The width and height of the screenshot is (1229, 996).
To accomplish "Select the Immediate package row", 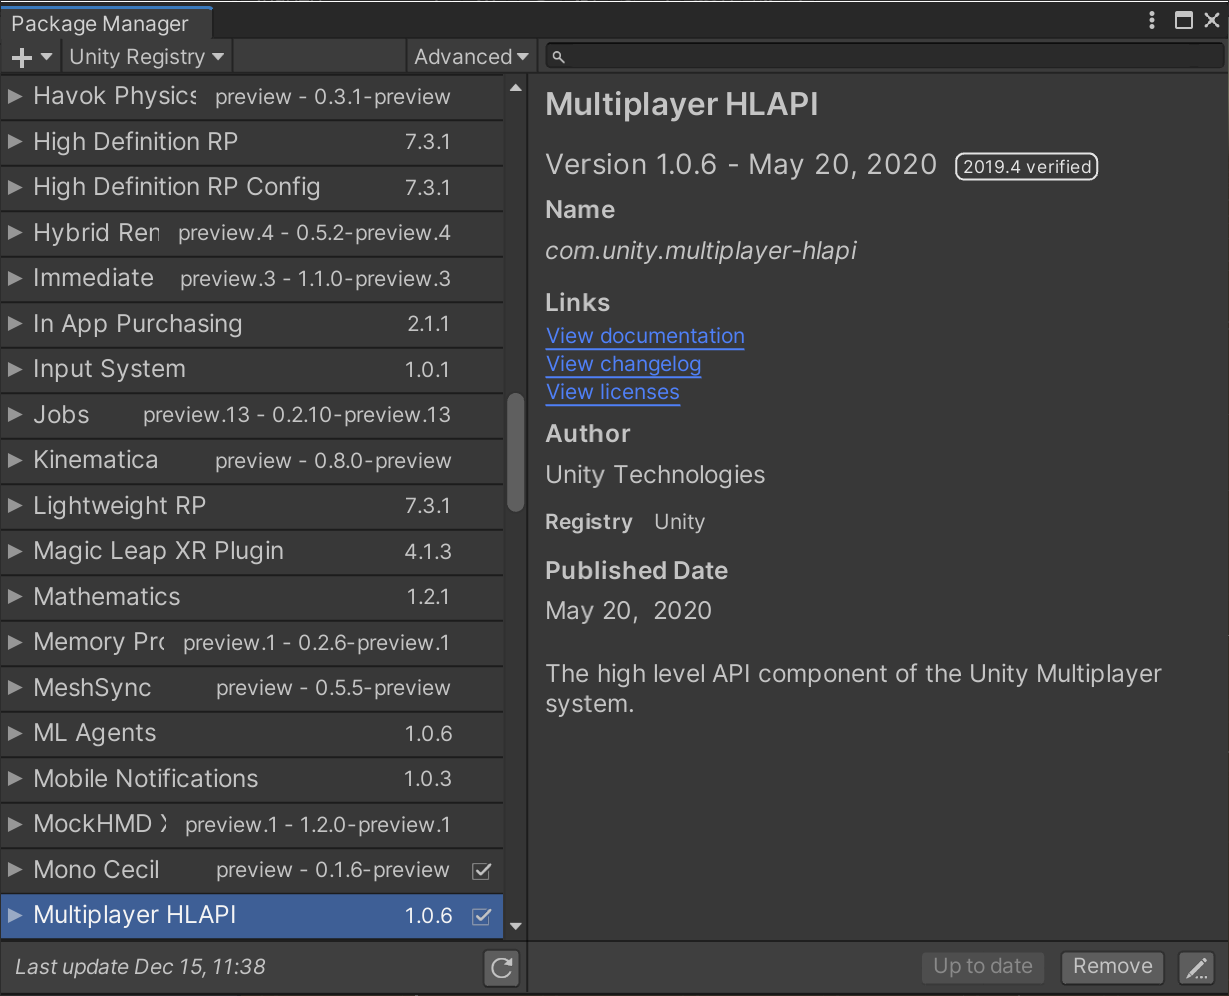I will pyautogui.click(x=252, y=278).
